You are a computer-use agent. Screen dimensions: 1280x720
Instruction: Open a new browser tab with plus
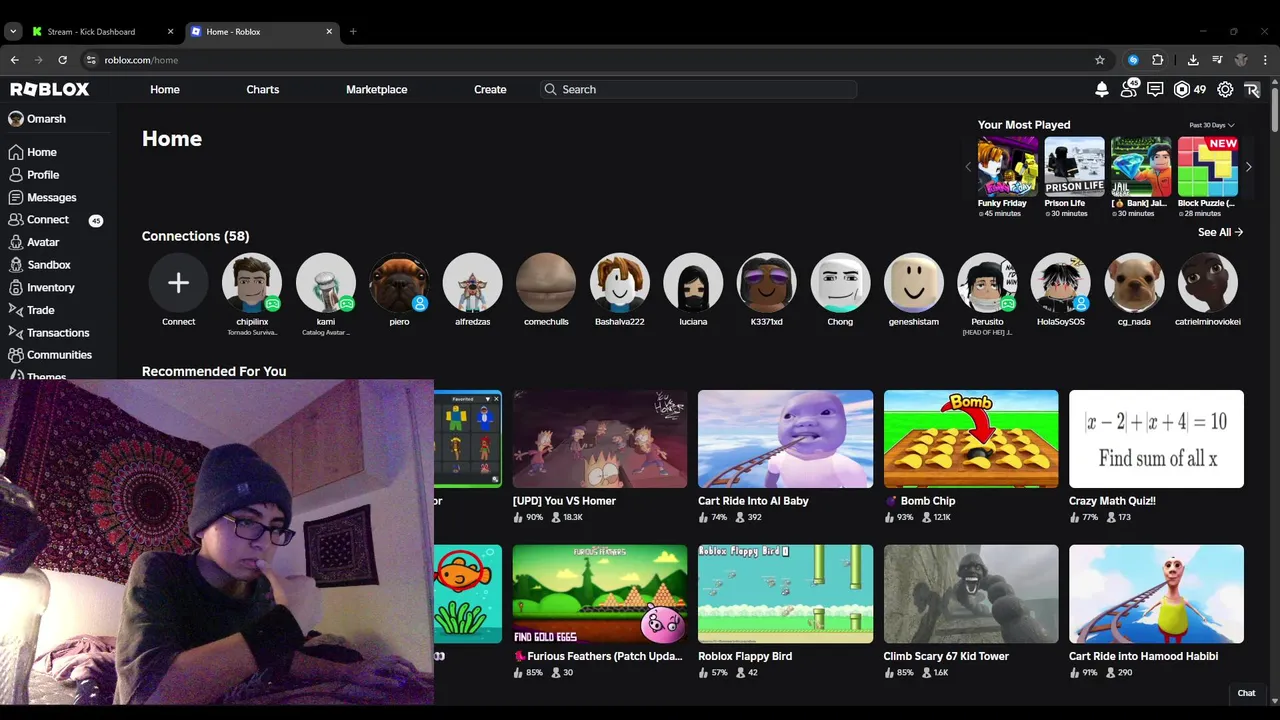(353, 31)
